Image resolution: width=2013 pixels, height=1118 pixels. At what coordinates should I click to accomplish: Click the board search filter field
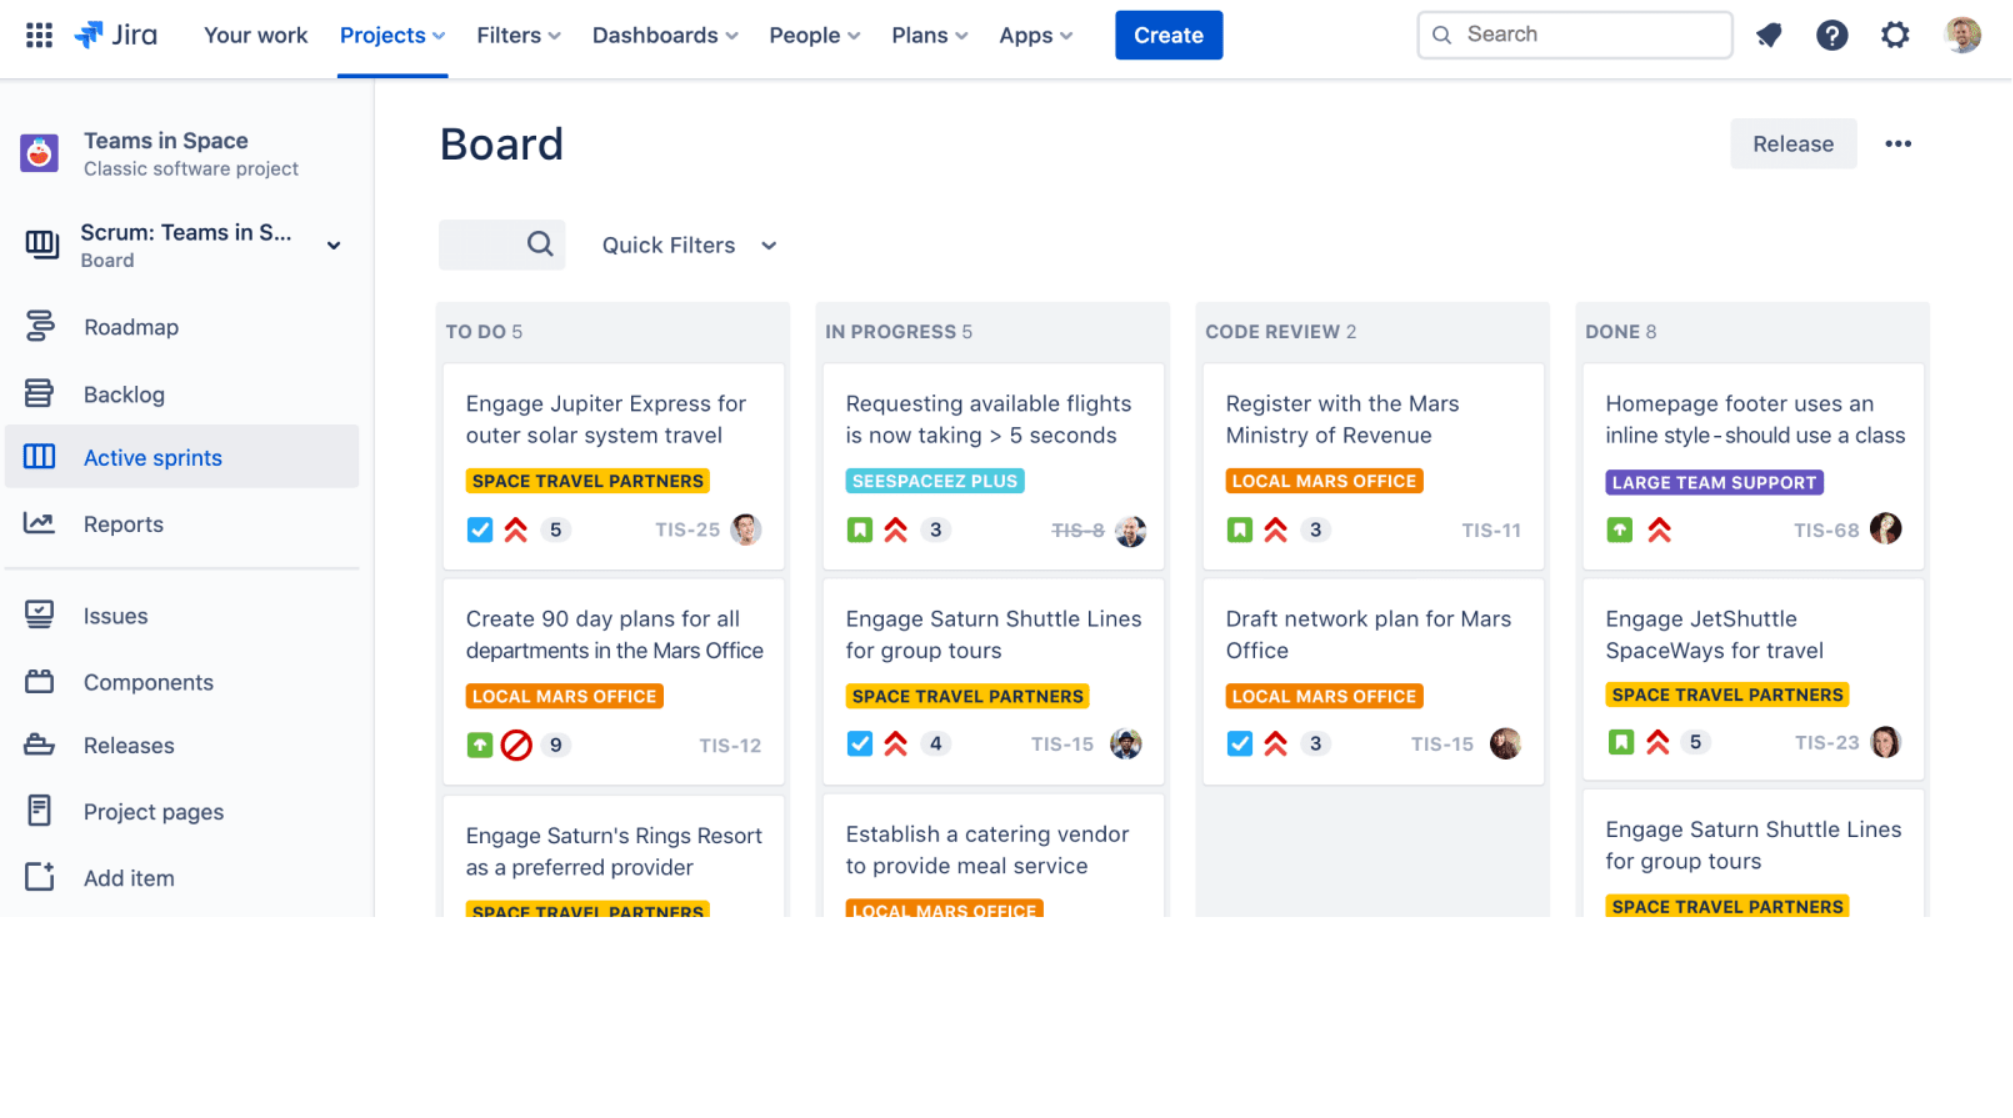tap(501, 244)
